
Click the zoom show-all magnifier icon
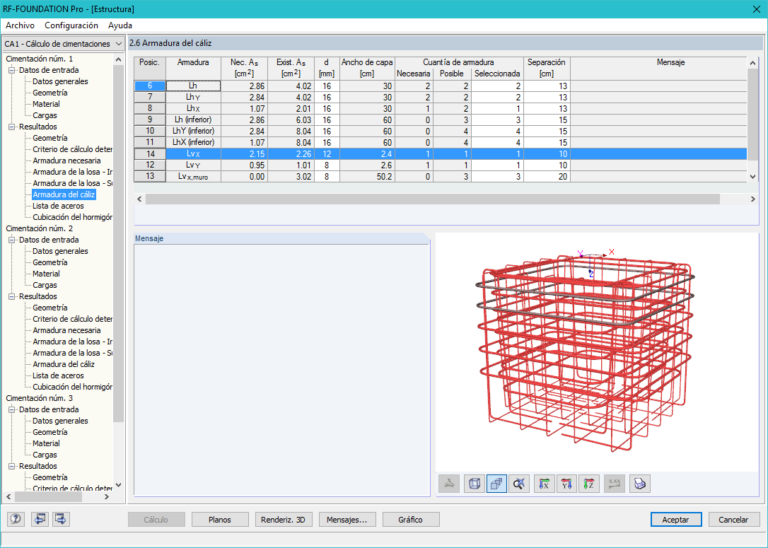(519, 484)
